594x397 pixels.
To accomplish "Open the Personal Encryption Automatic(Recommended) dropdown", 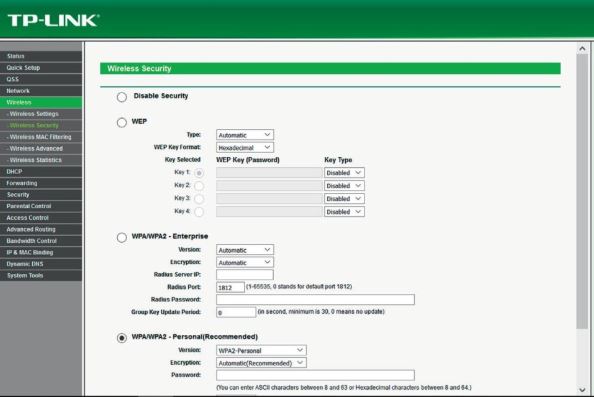I will coord(261,363).
